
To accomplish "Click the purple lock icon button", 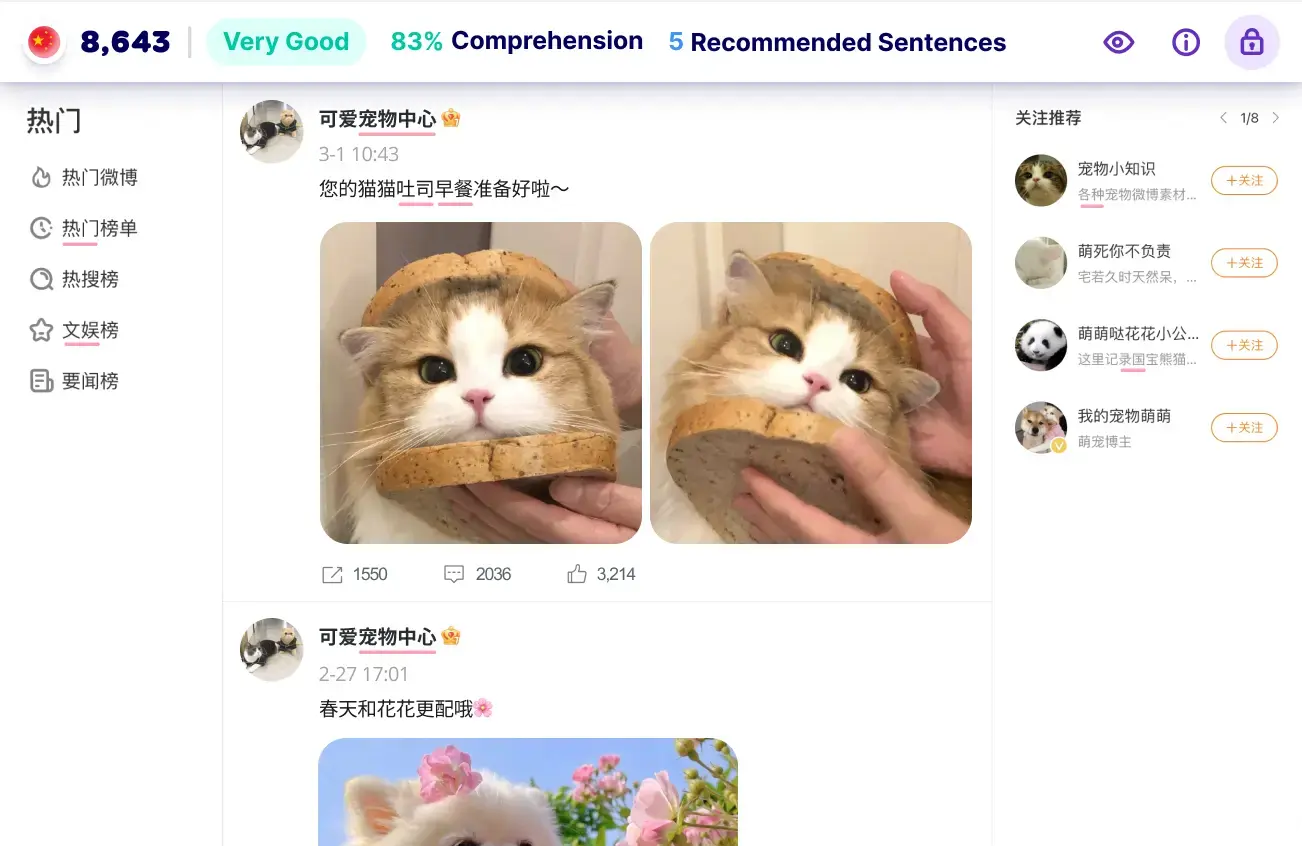I will pyautogui.click(x=1252, y=42).
